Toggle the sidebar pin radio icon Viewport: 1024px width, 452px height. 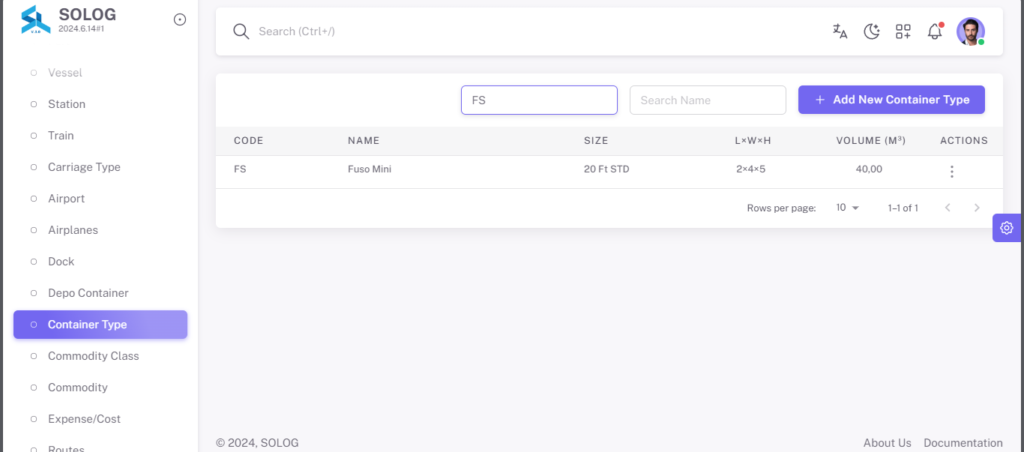[180, 20]
